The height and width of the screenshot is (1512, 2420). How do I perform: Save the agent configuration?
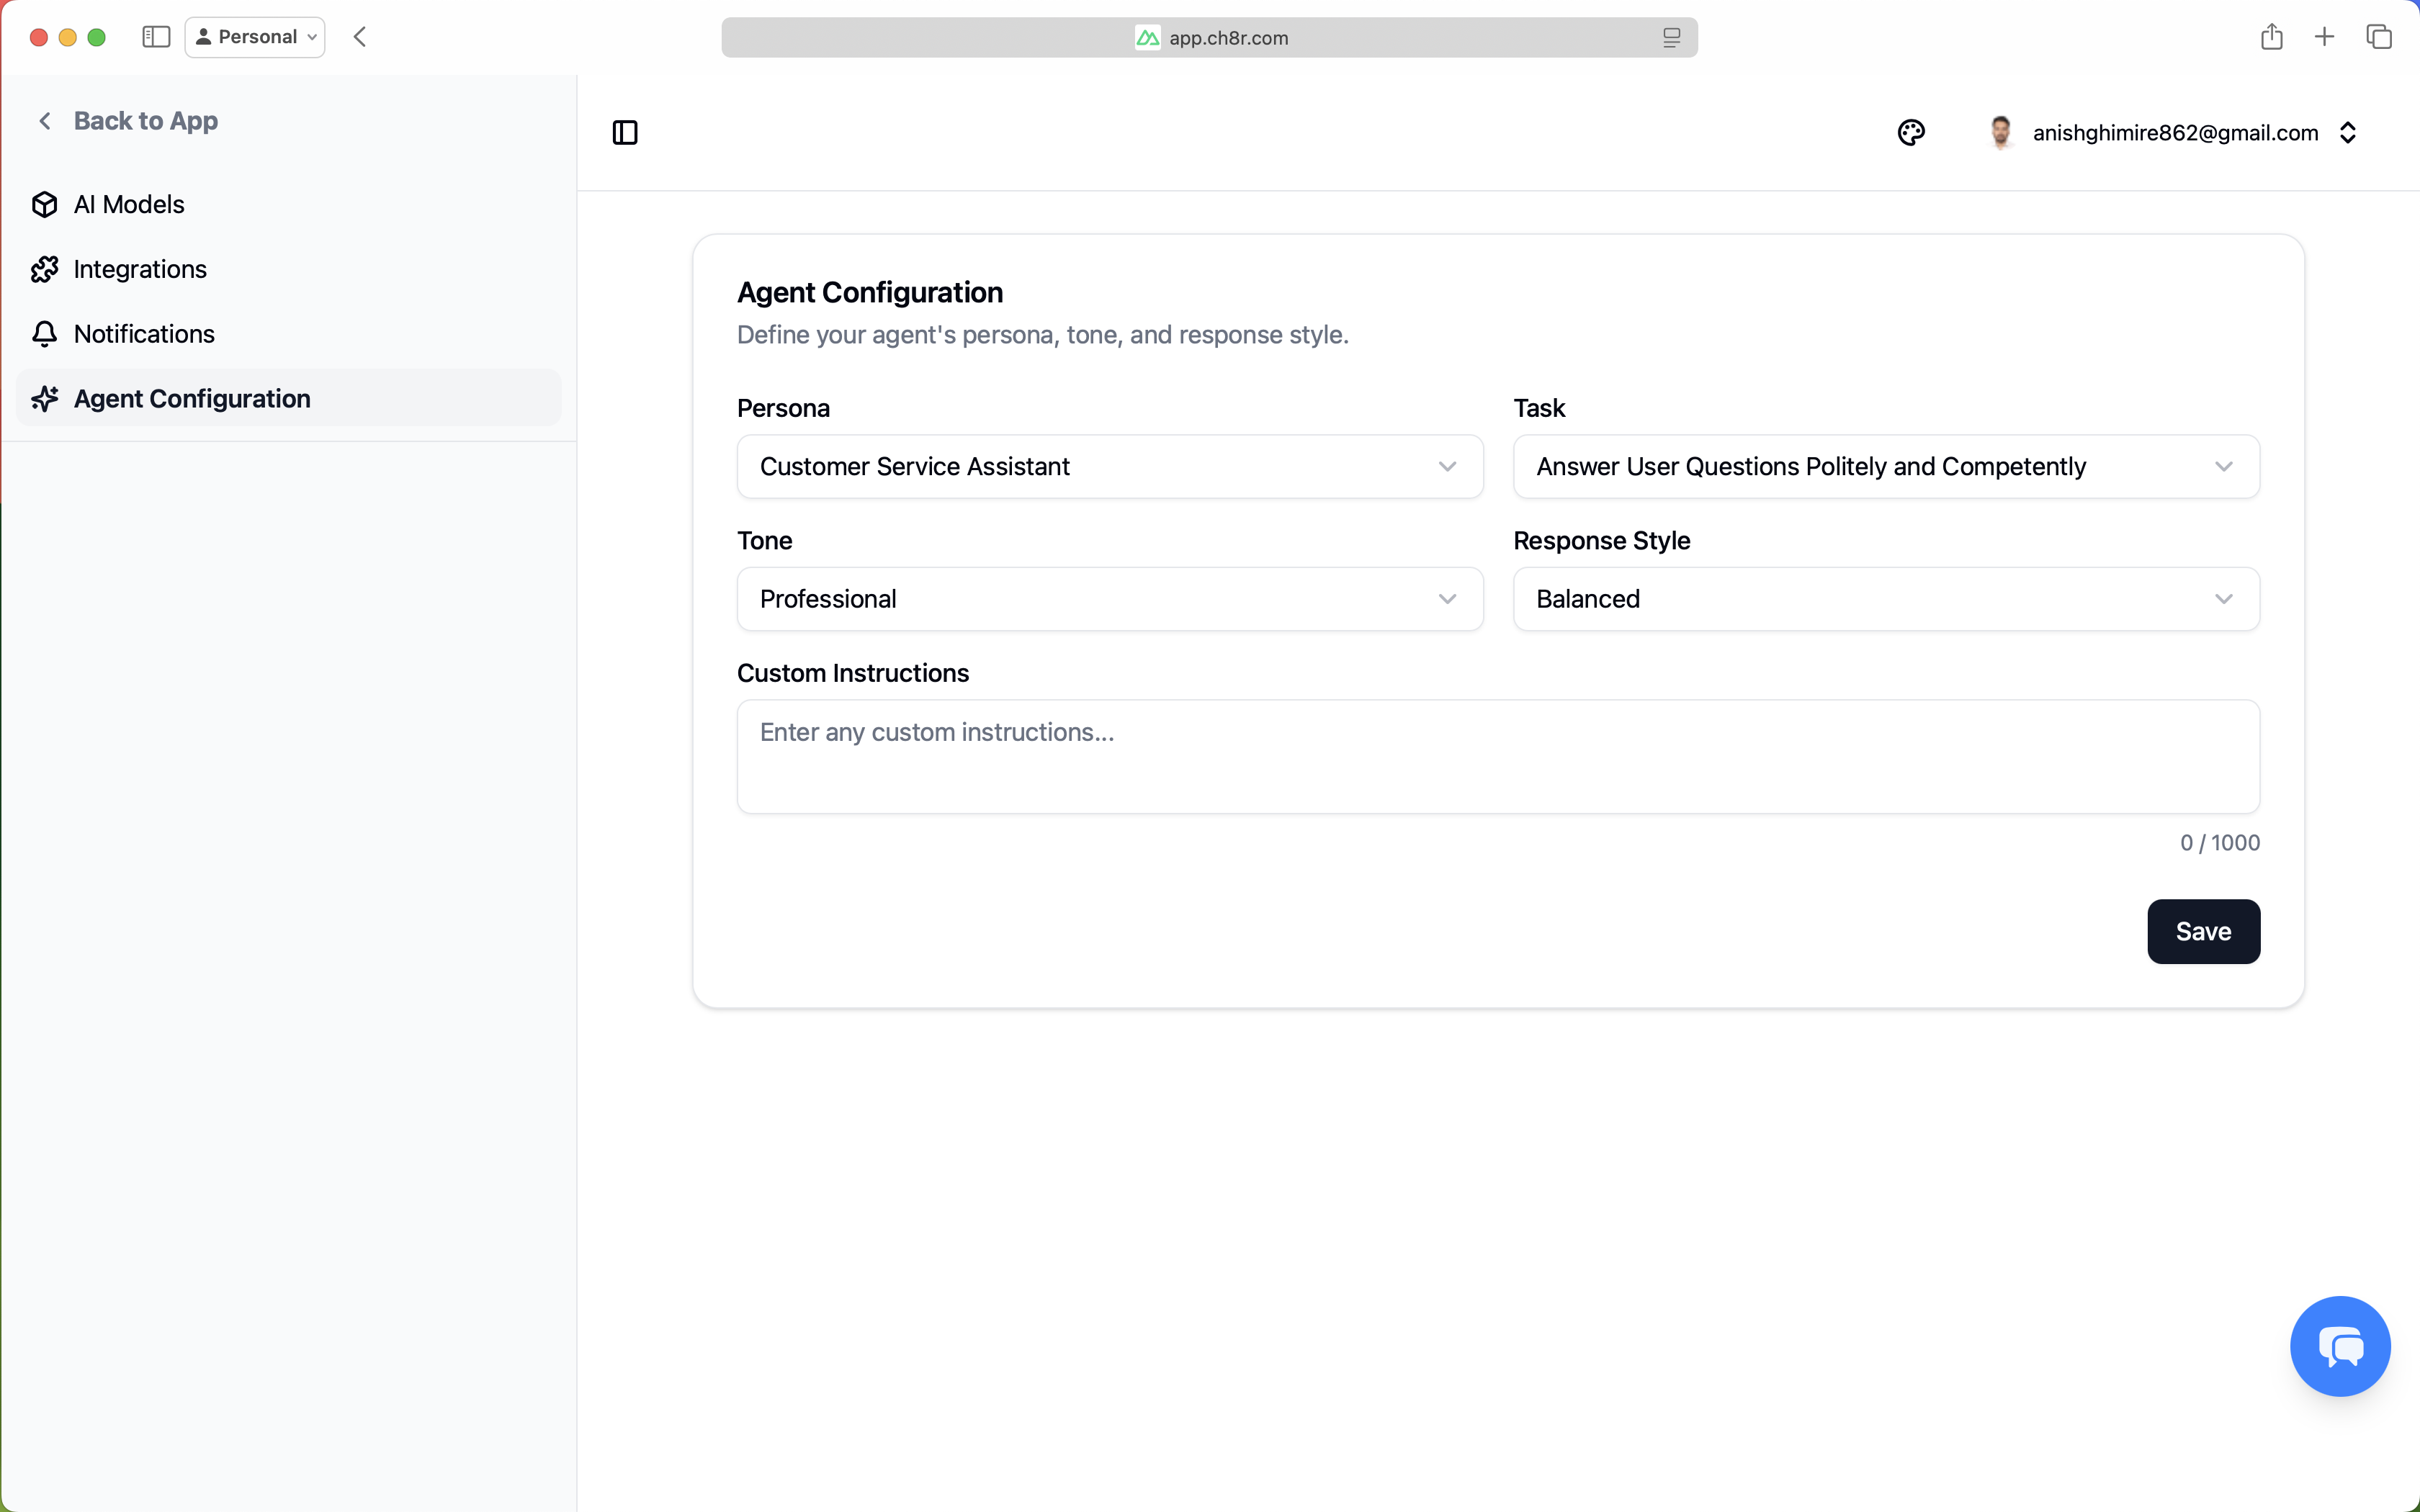[x=2202, y=931]
